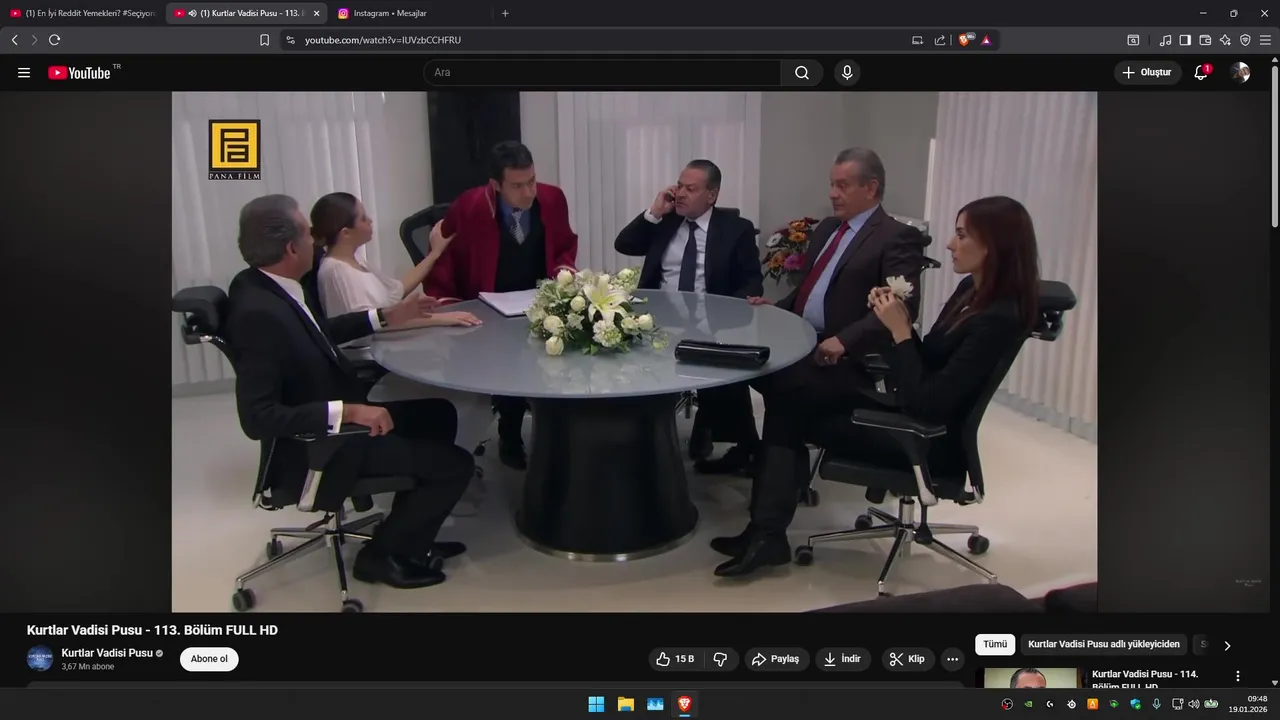The width and height of the screenshot is (1280, 720).
Task: Dislike the video with thumbs down
Action: 720,659
